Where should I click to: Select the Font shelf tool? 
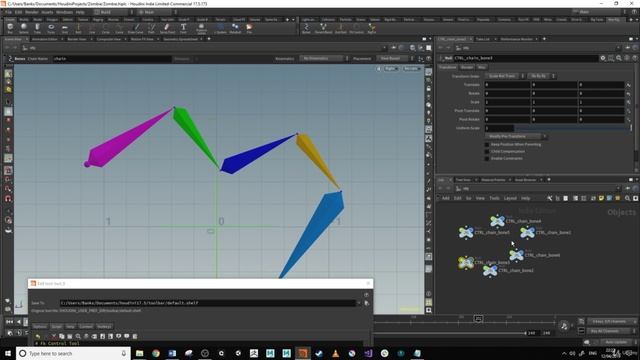tap(183, 28)
